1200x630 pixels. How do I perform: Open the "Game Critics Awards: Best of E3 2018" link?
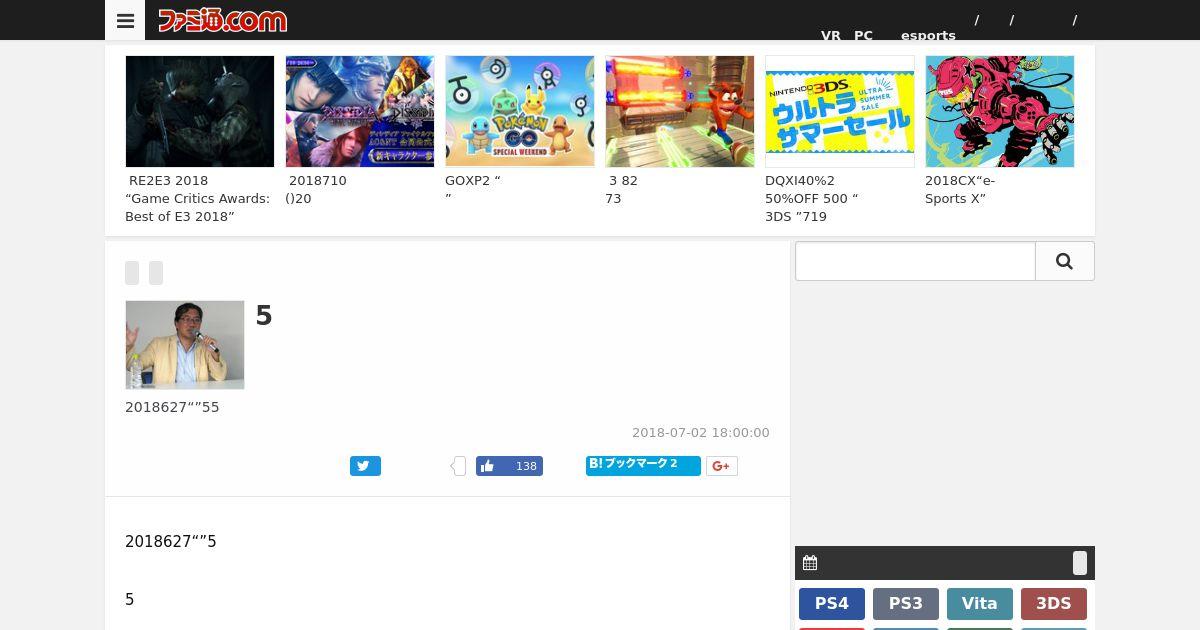tap(198, 198)
